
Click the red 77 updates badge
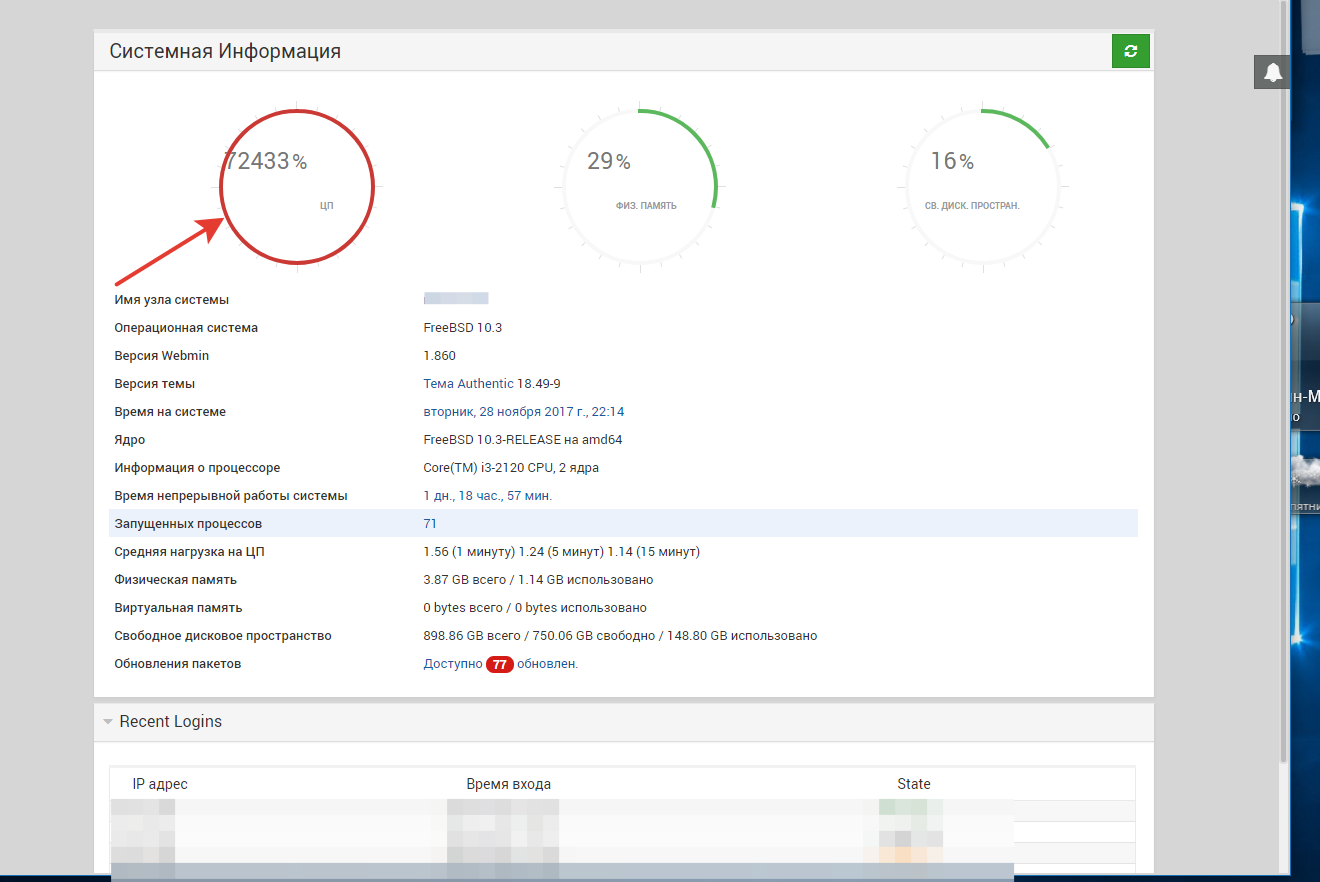tap(499, 664)
